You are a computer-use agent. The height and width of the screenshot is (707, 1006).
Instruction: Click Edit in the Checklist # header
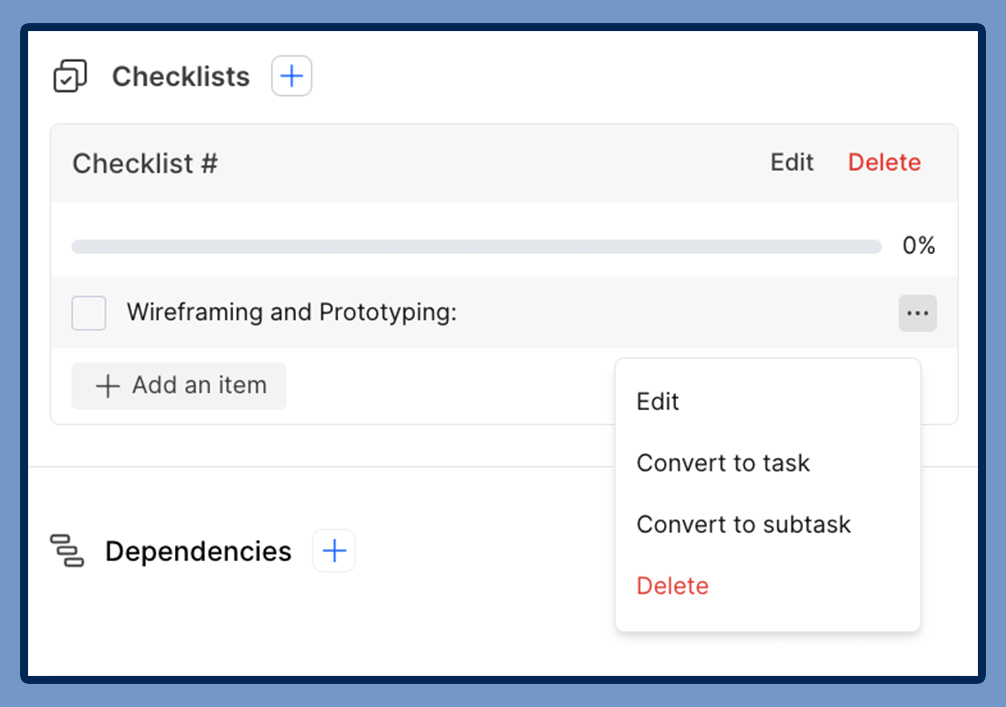[x=792, y=162]
